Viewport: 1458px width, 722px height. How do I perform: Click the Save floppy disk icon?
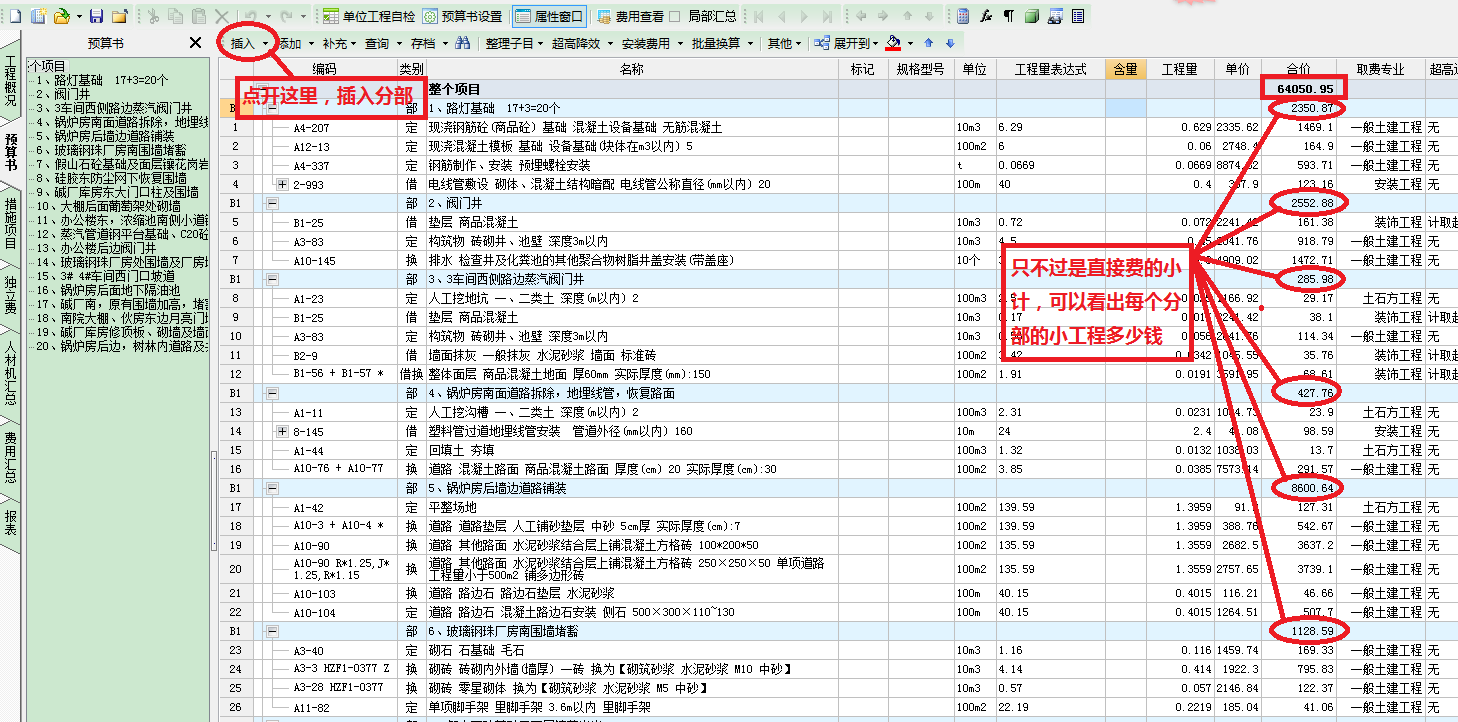coord(96,16)
